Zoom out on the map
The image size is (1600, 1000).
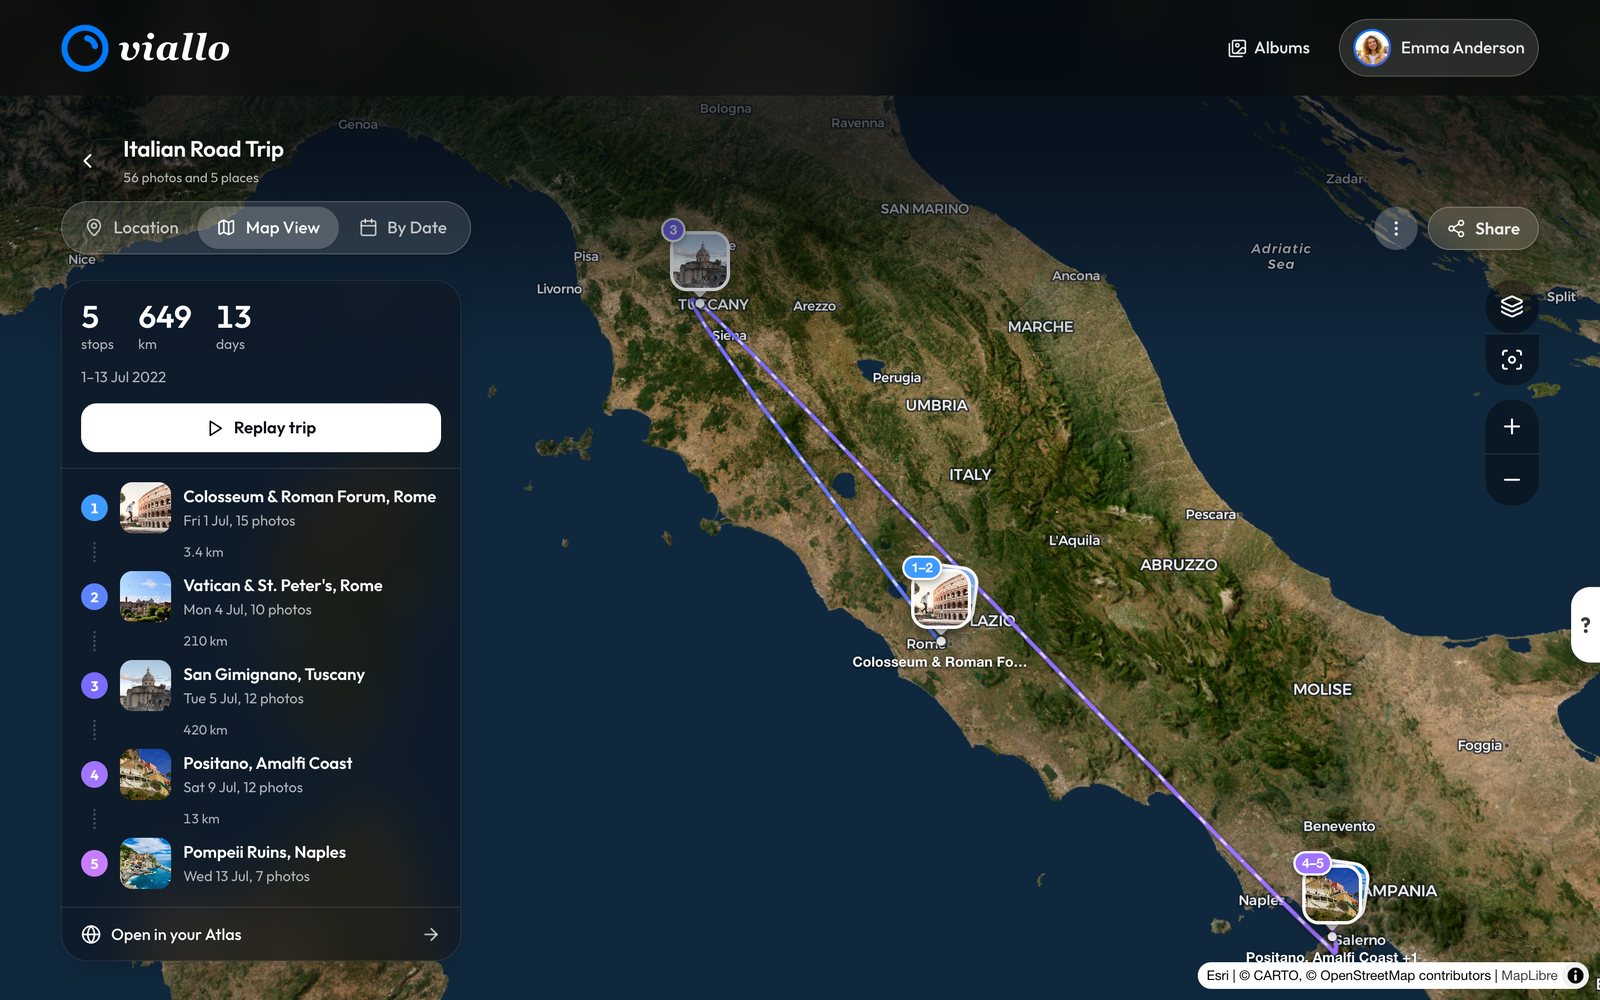pos(1512,480)
